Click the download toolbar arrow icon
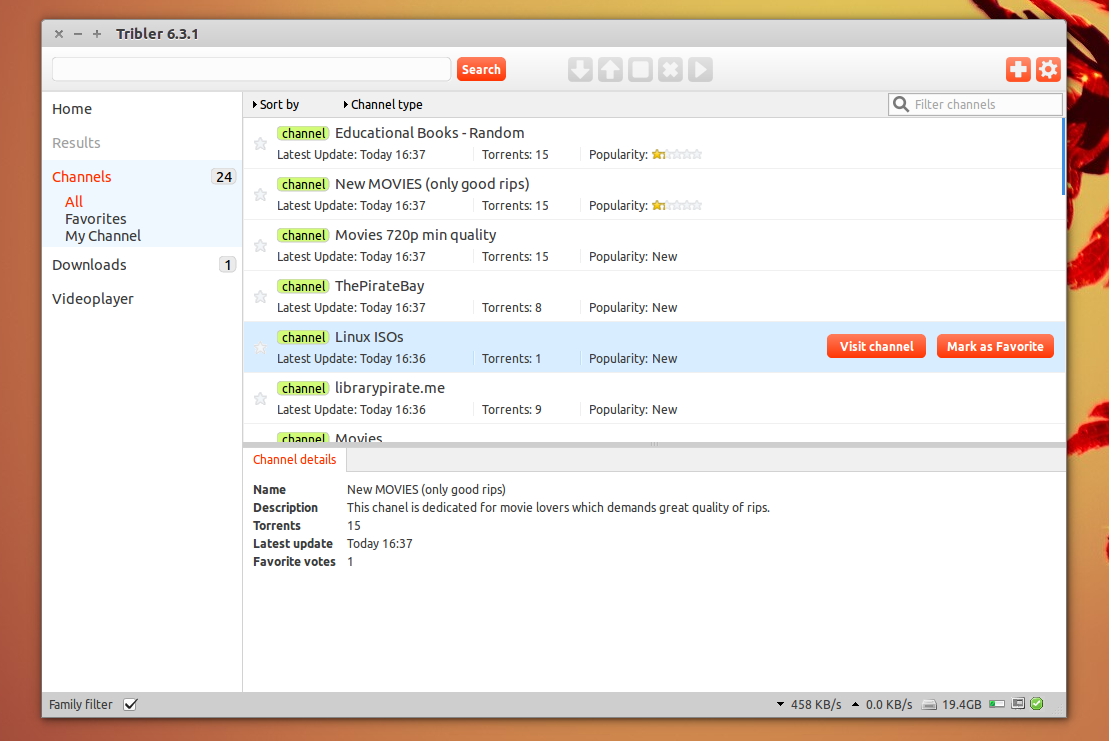This screenshot has height=741, width=1109. tap(580, 69)
